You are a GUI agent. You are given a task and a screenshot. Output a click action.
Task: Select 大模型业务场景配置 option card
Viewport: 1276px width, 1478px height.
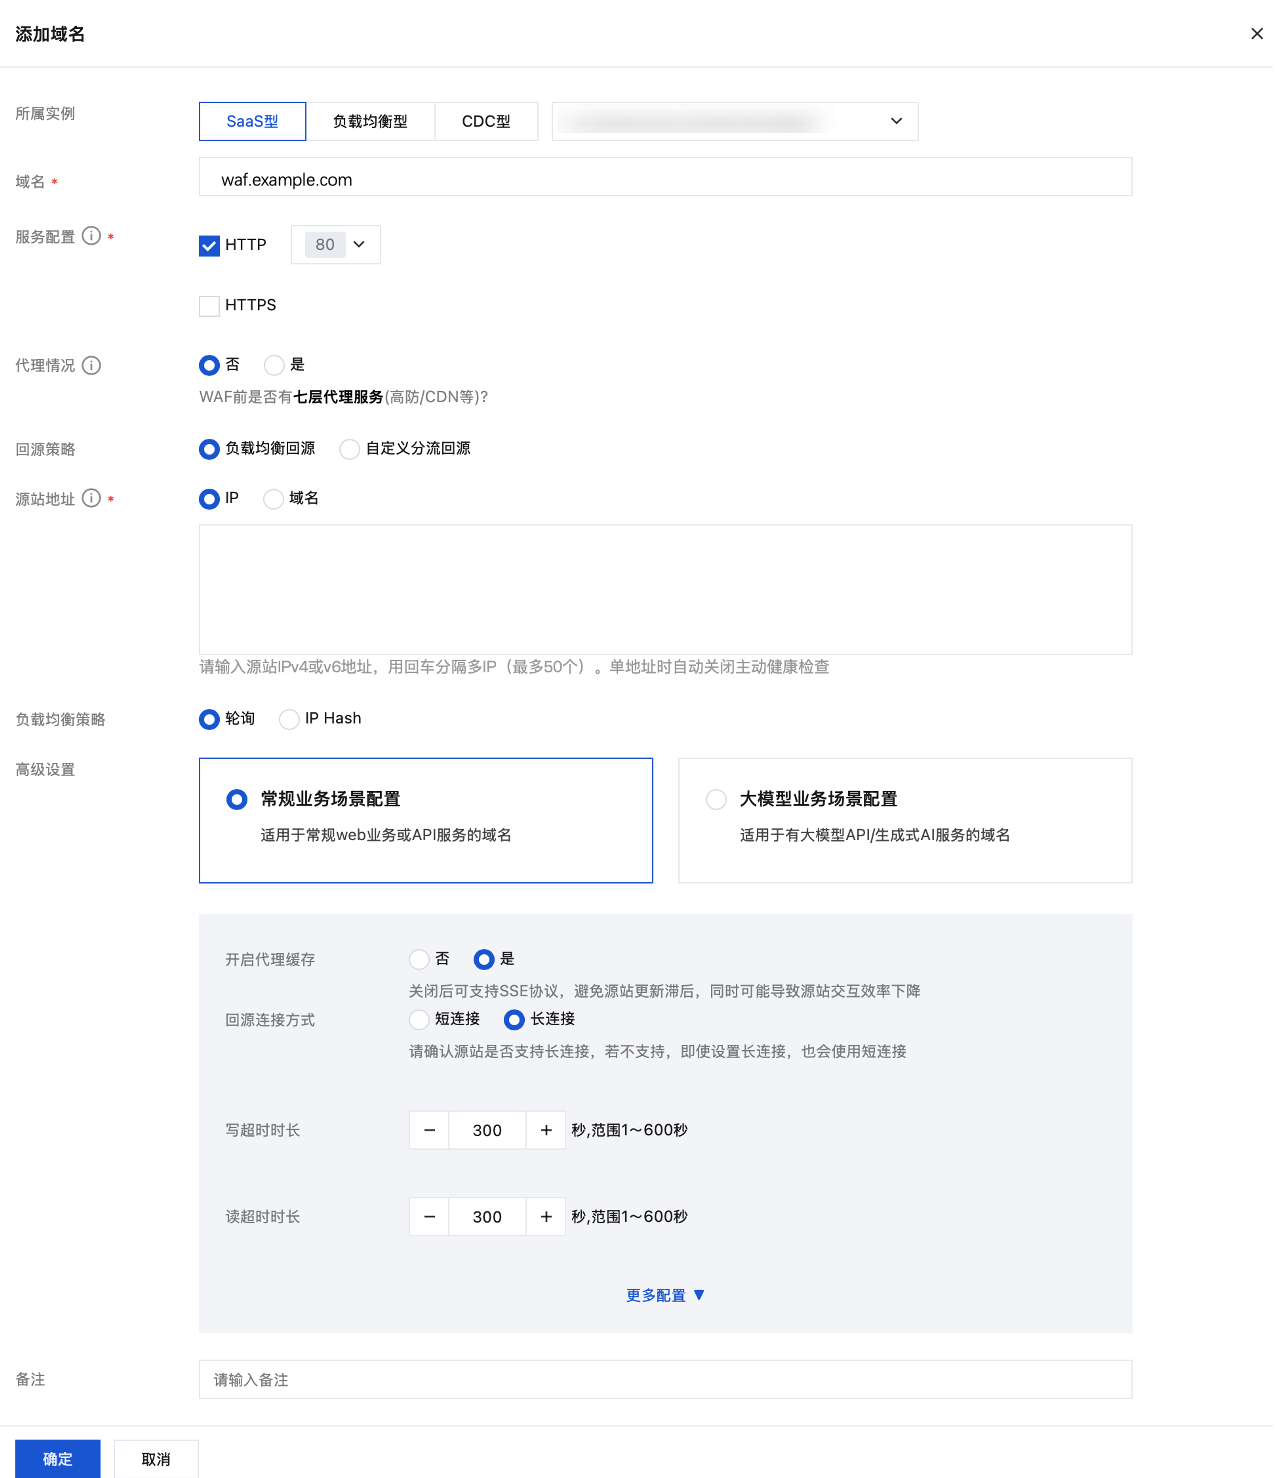coord(904,820)
